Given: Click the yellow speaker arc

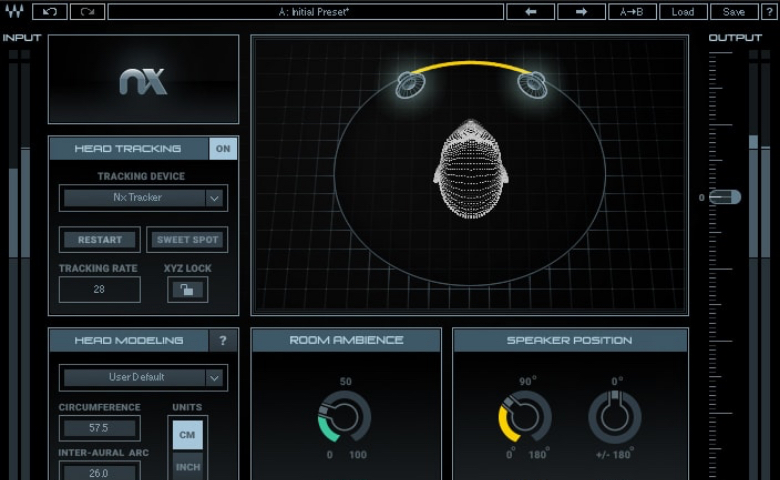Looking at the screenshot, I should click(471, 65).
